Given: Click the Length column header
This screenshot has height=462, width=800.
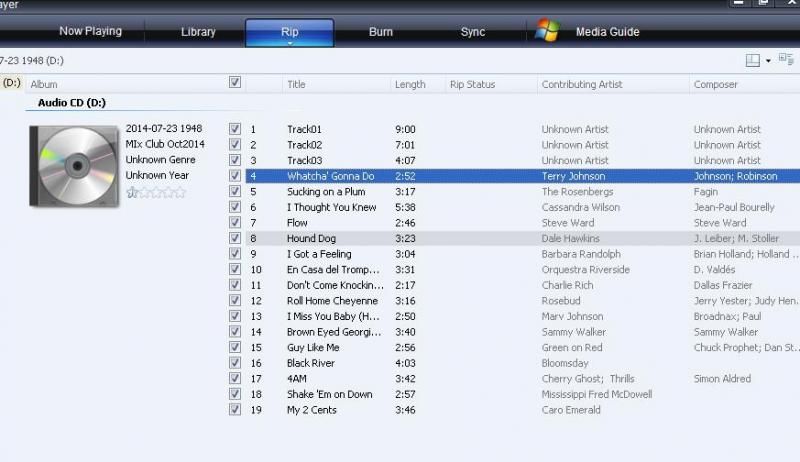Looking at the screenshot, I should (410, 85).
